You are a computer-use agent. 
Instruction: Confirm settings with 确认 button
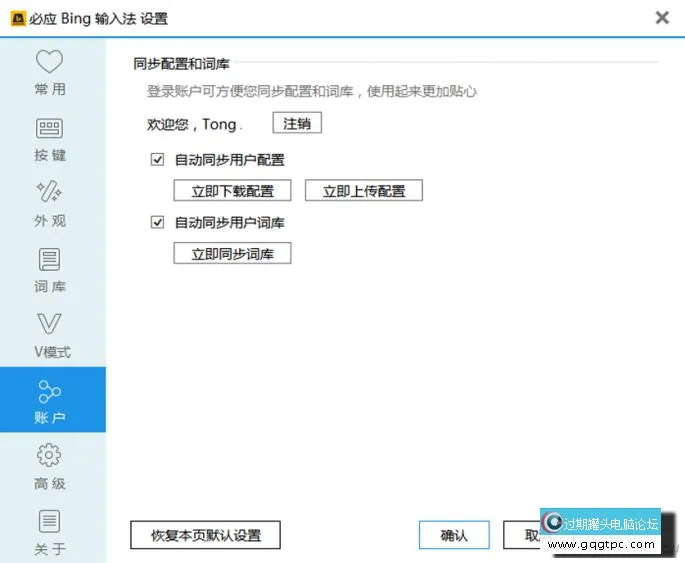454,535
